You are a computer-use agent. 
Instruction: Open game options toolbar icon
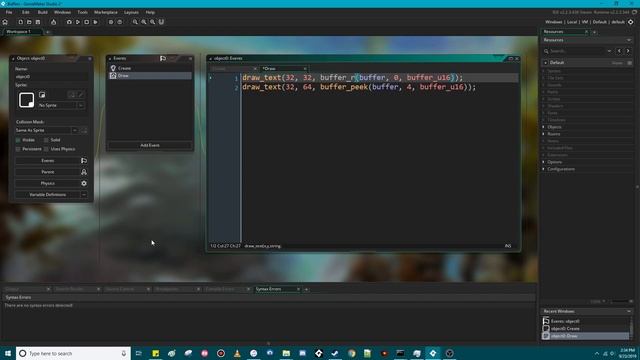coord(111,22)
